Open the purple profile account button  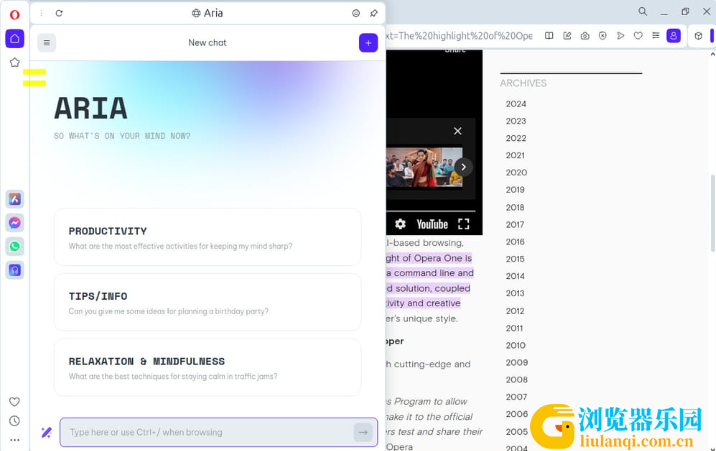pos(674,36)
